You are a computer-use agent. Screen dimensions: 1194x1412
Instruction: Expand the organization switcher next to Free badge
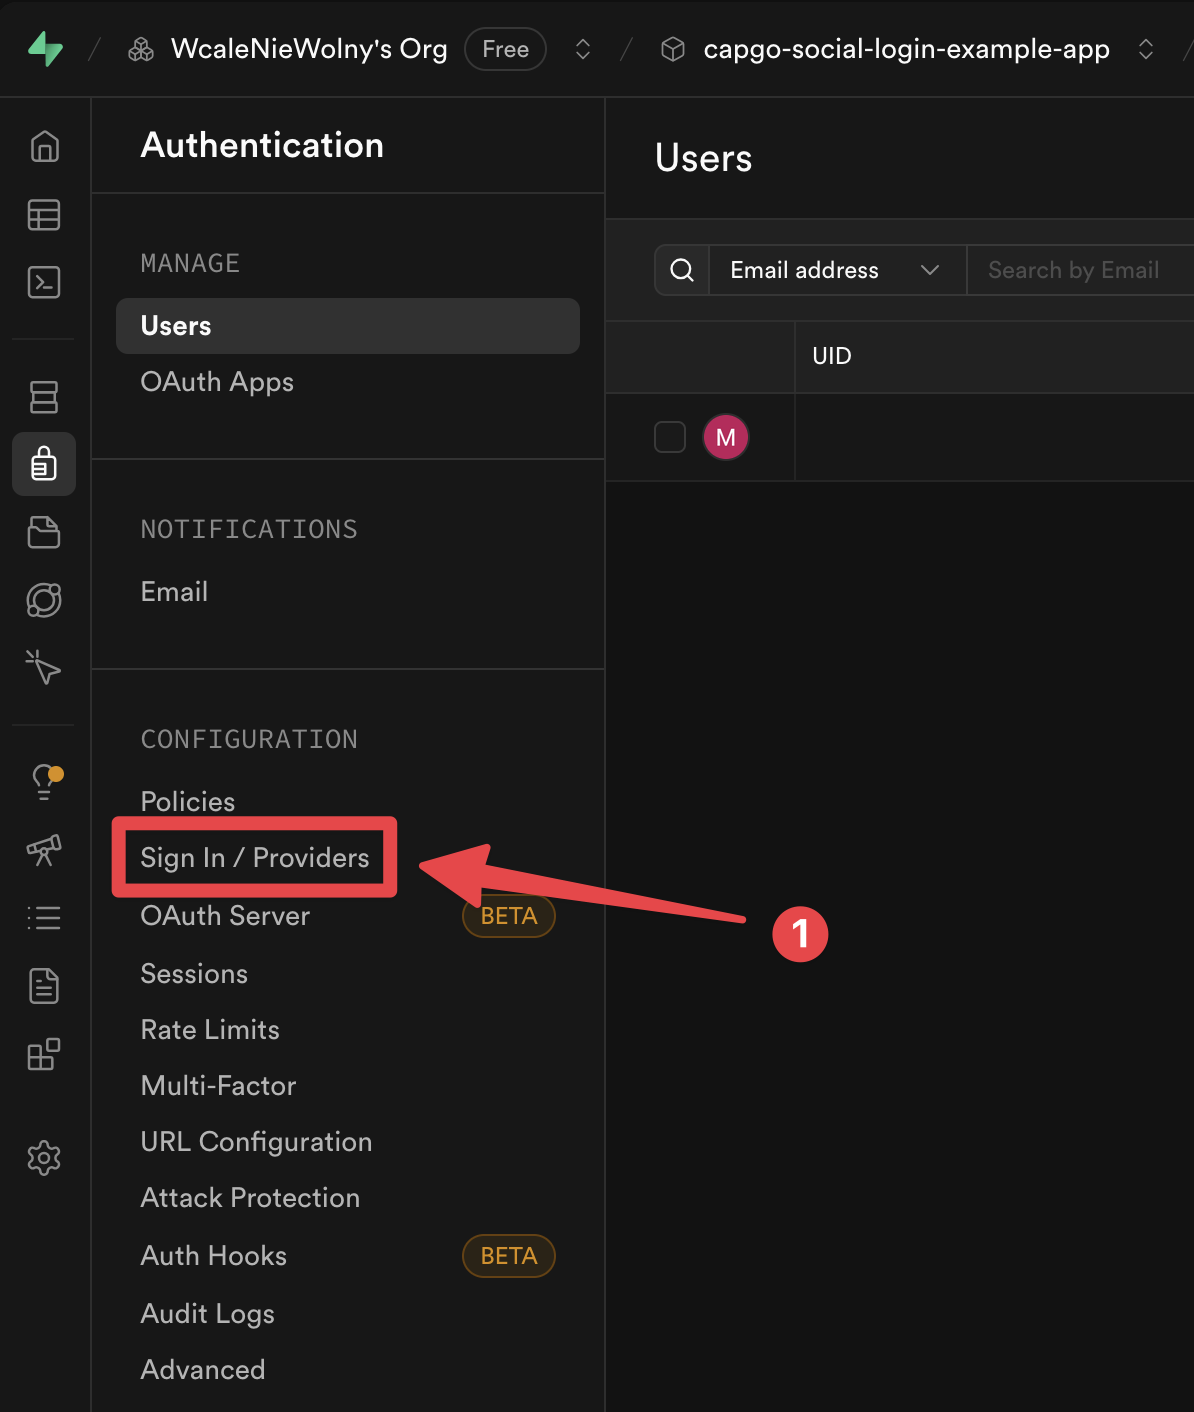[582, 48]
